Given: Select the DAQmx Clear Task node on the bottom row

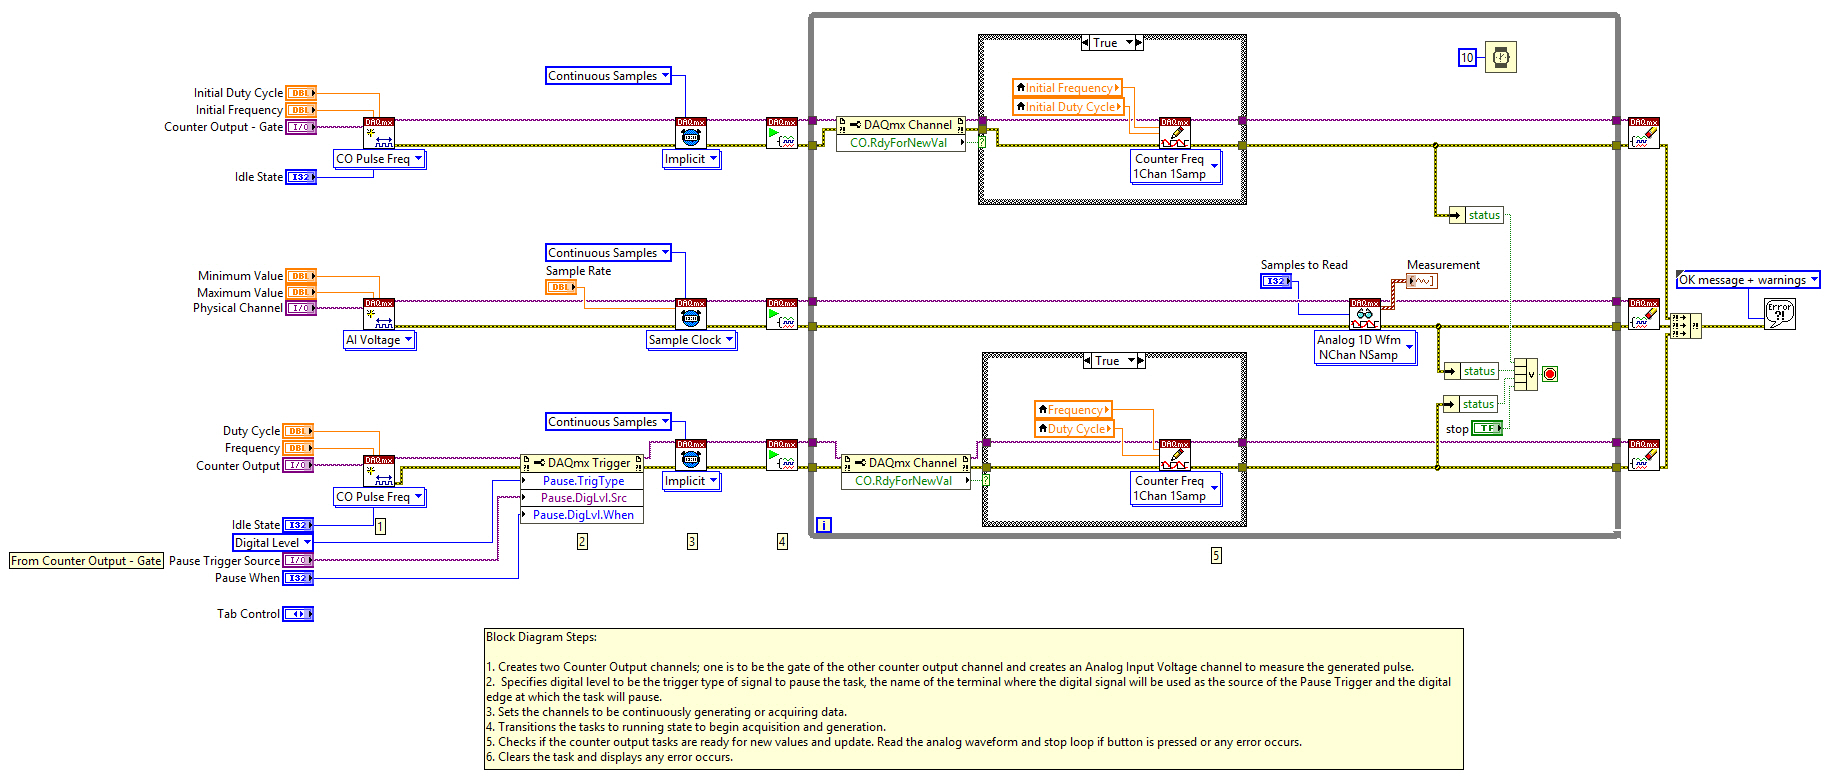Looking at the screenshot, I should point(1644,455).
